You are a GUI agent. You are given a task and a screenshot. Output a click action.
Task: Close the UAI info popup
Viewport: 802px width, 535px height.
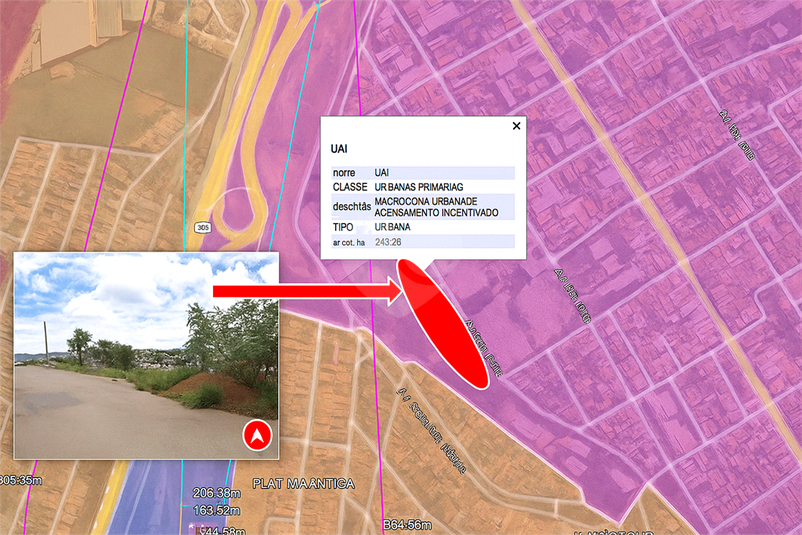point(516,126)
